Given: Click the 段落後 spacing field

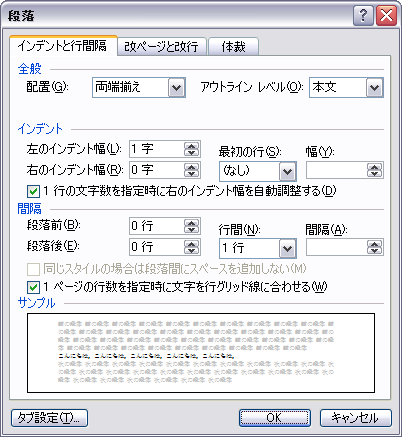Looking at the screenshot, I should (156, 247).
